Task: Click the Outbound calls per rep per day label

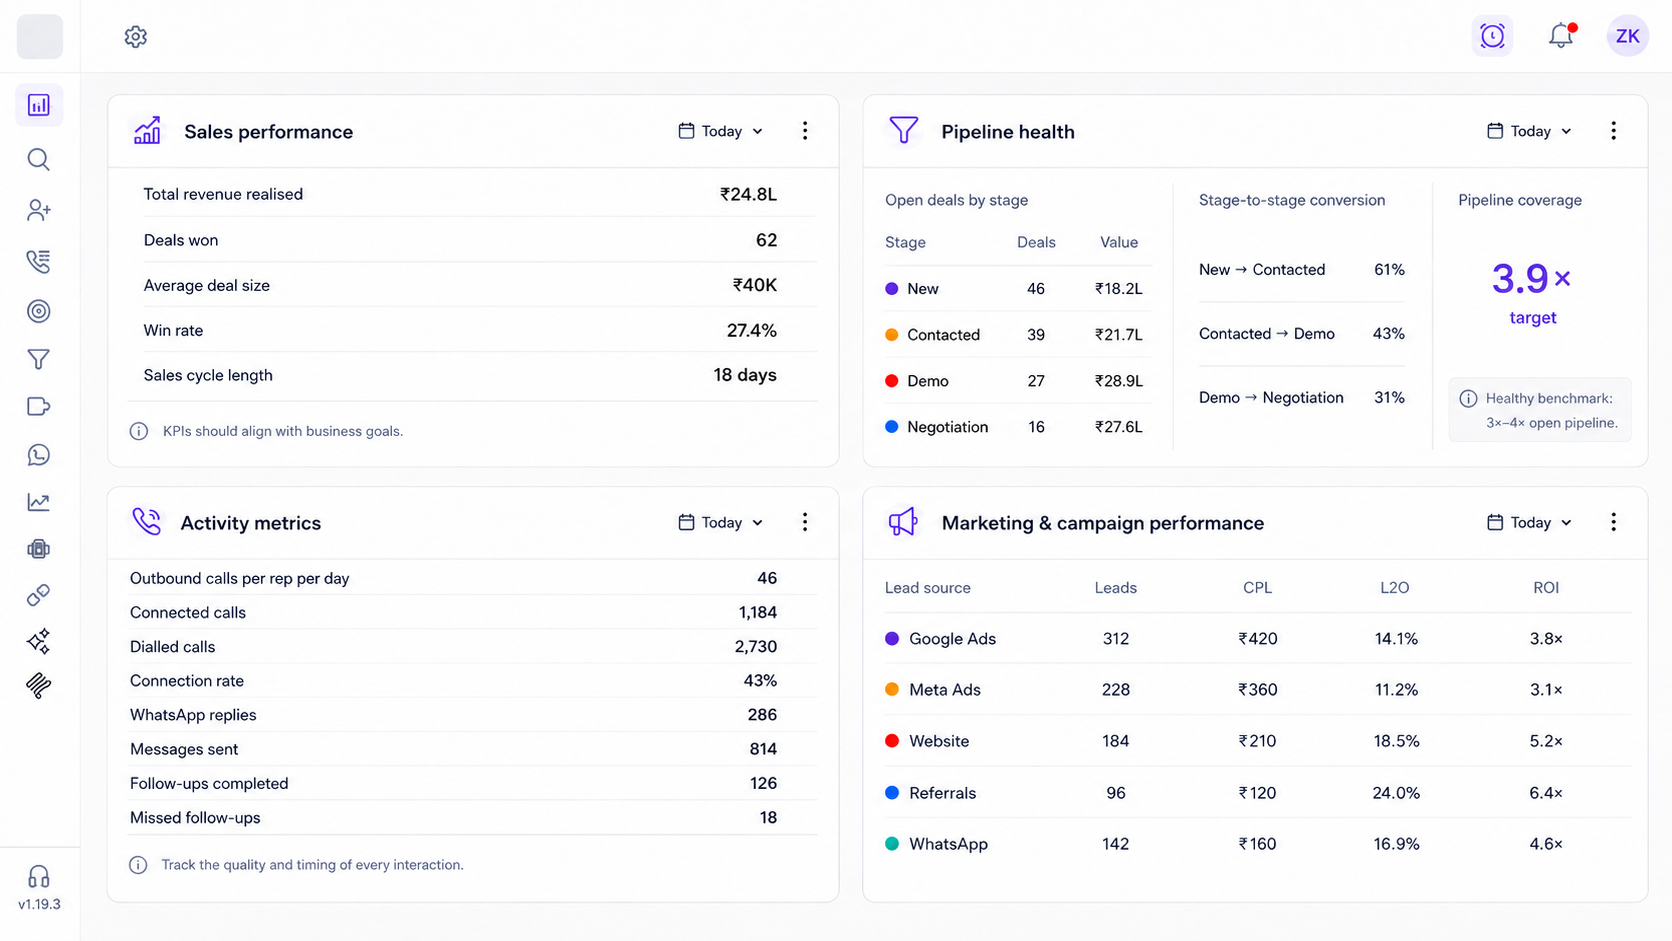Action: [x=240, y=578]
